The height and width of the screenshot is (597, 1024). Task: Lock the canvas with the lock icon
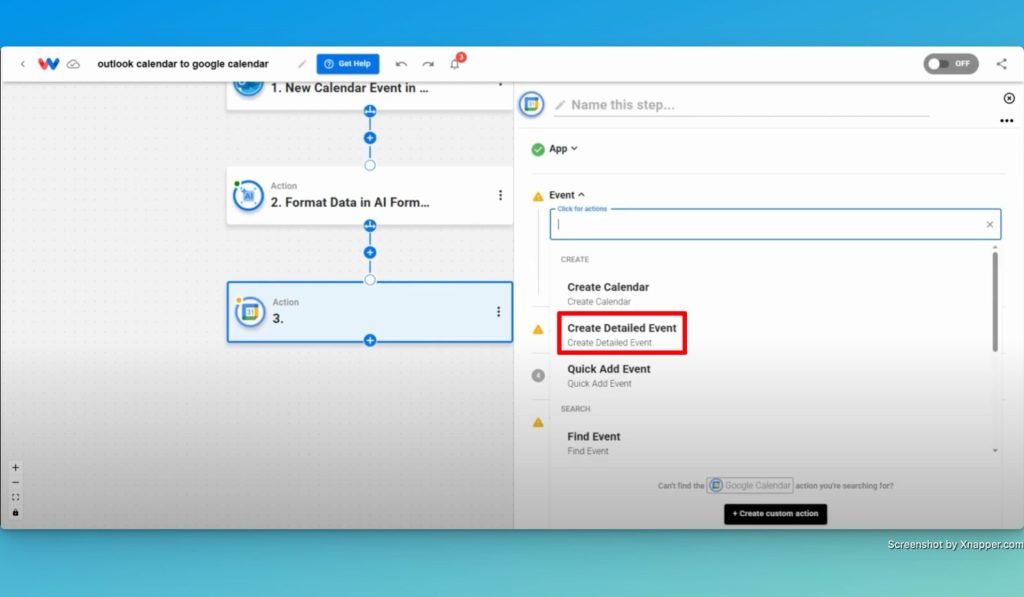[x=16, y=513]
